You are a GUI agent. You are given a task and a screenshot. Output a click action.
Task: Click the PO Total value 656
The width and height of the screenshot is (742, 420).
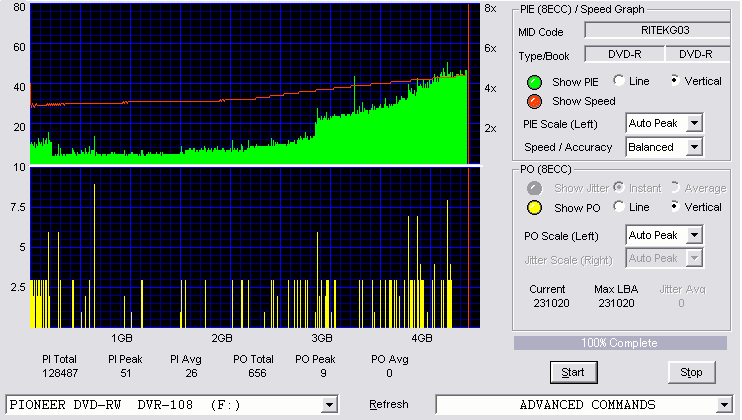tap(257, 373)
